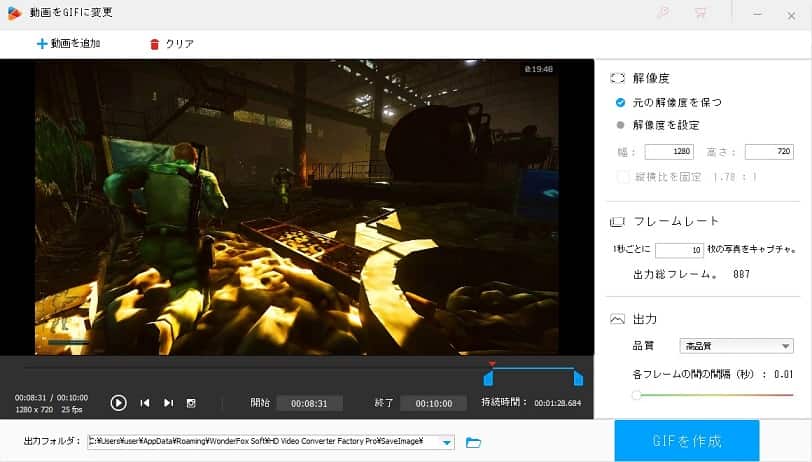Minimize the window
The image size is (812, 462).
pos(757,14)
